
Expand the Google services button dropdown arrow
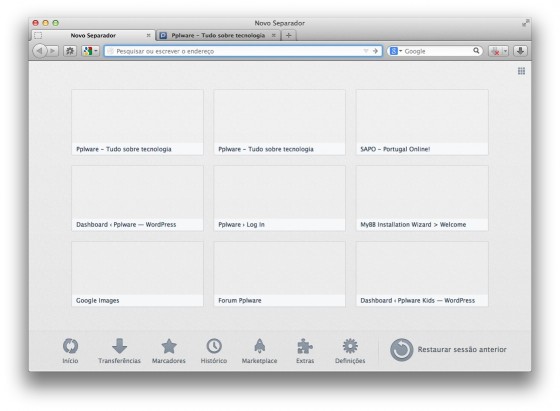point(96,51)
